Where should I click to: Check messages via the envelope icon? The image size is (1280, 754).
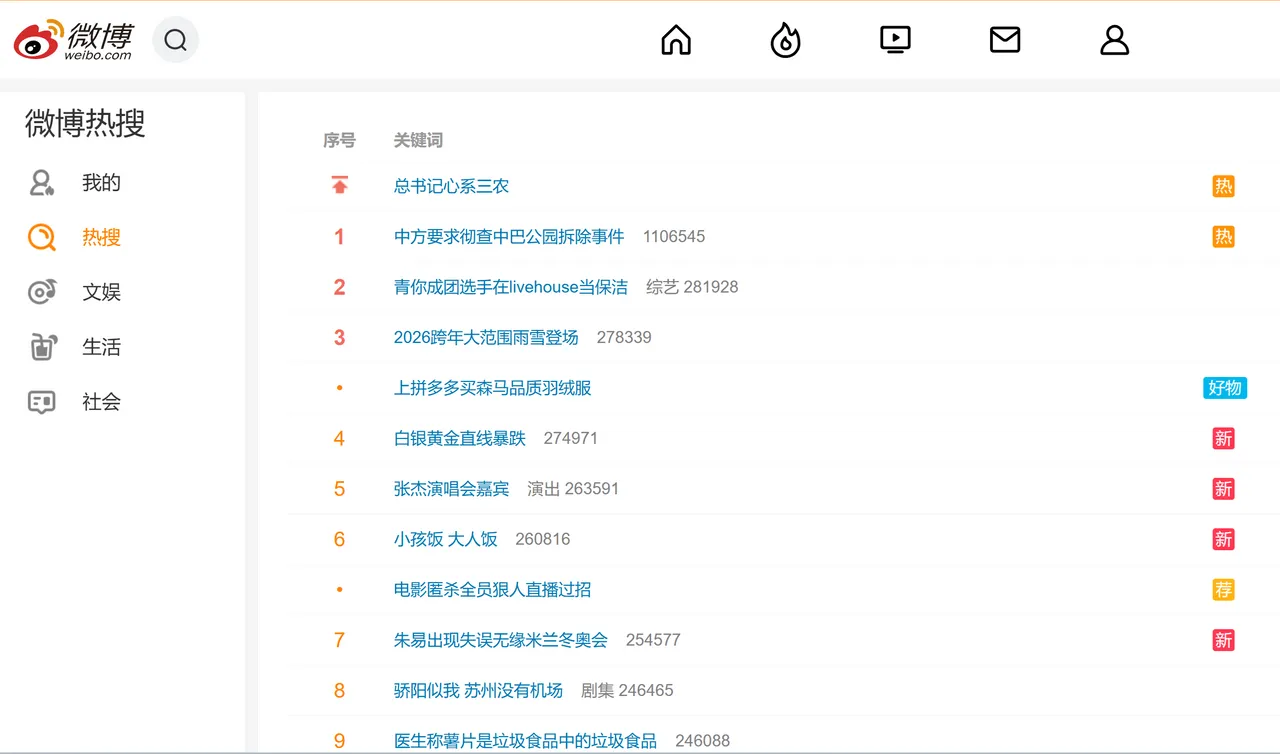1005,40
